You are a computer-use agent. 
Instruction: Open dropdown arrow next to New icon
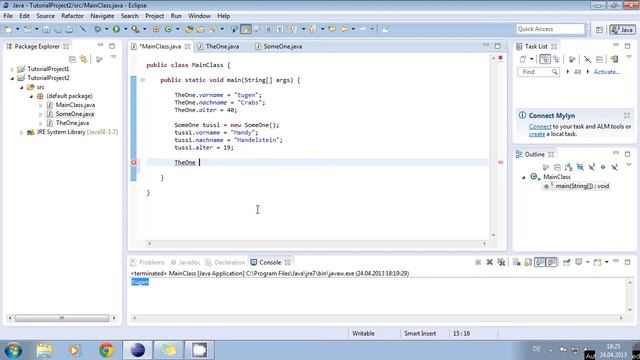click(x=18, y=29)
